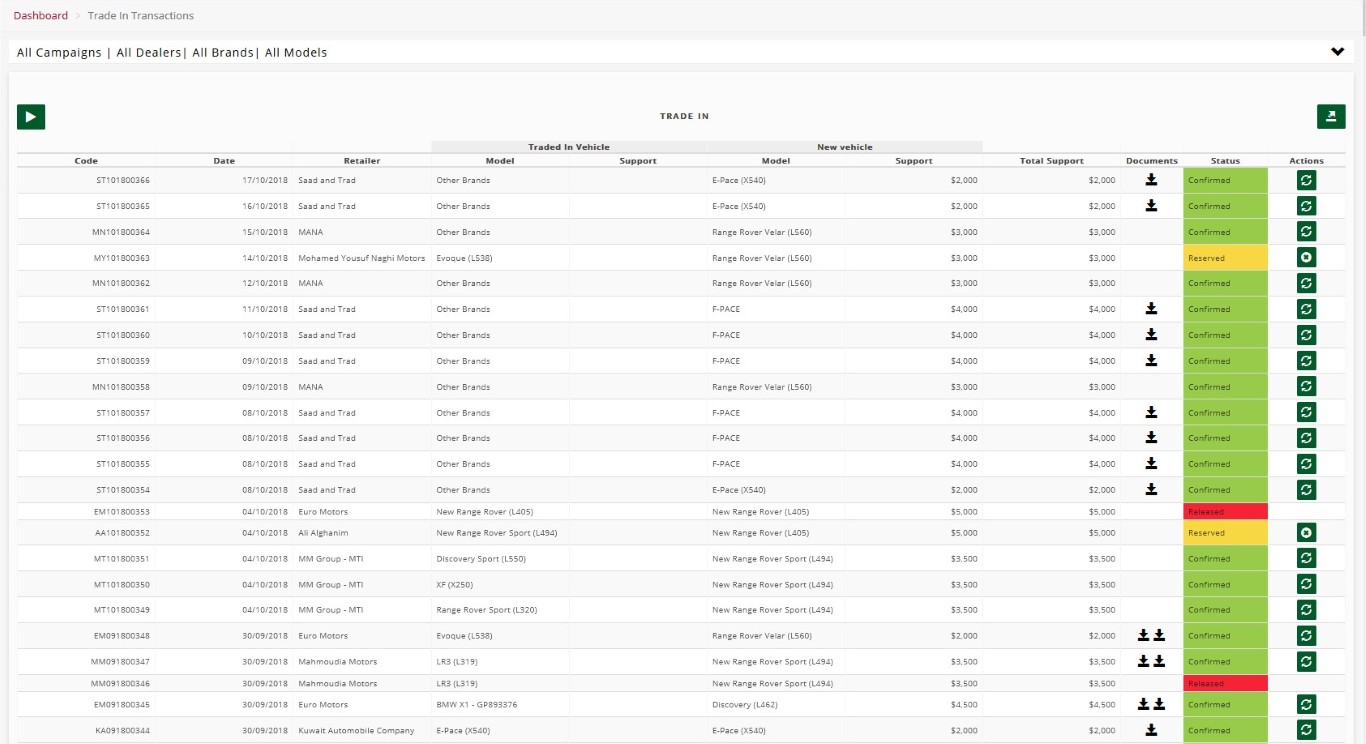The width and height of the screenshot is (1366, 744).
Task: Download document for KA091800344
Action: [1151, 730]
